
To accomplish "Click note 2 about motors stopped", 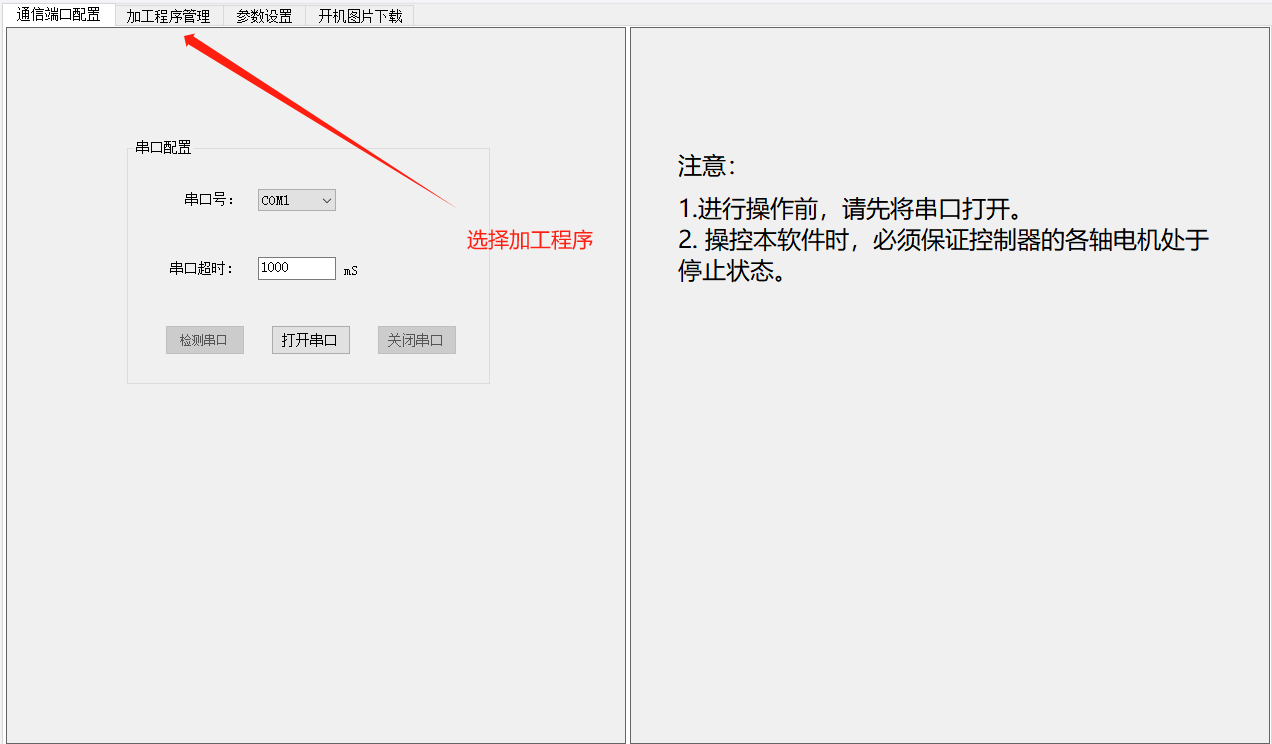I will click(x=944, y=255).
